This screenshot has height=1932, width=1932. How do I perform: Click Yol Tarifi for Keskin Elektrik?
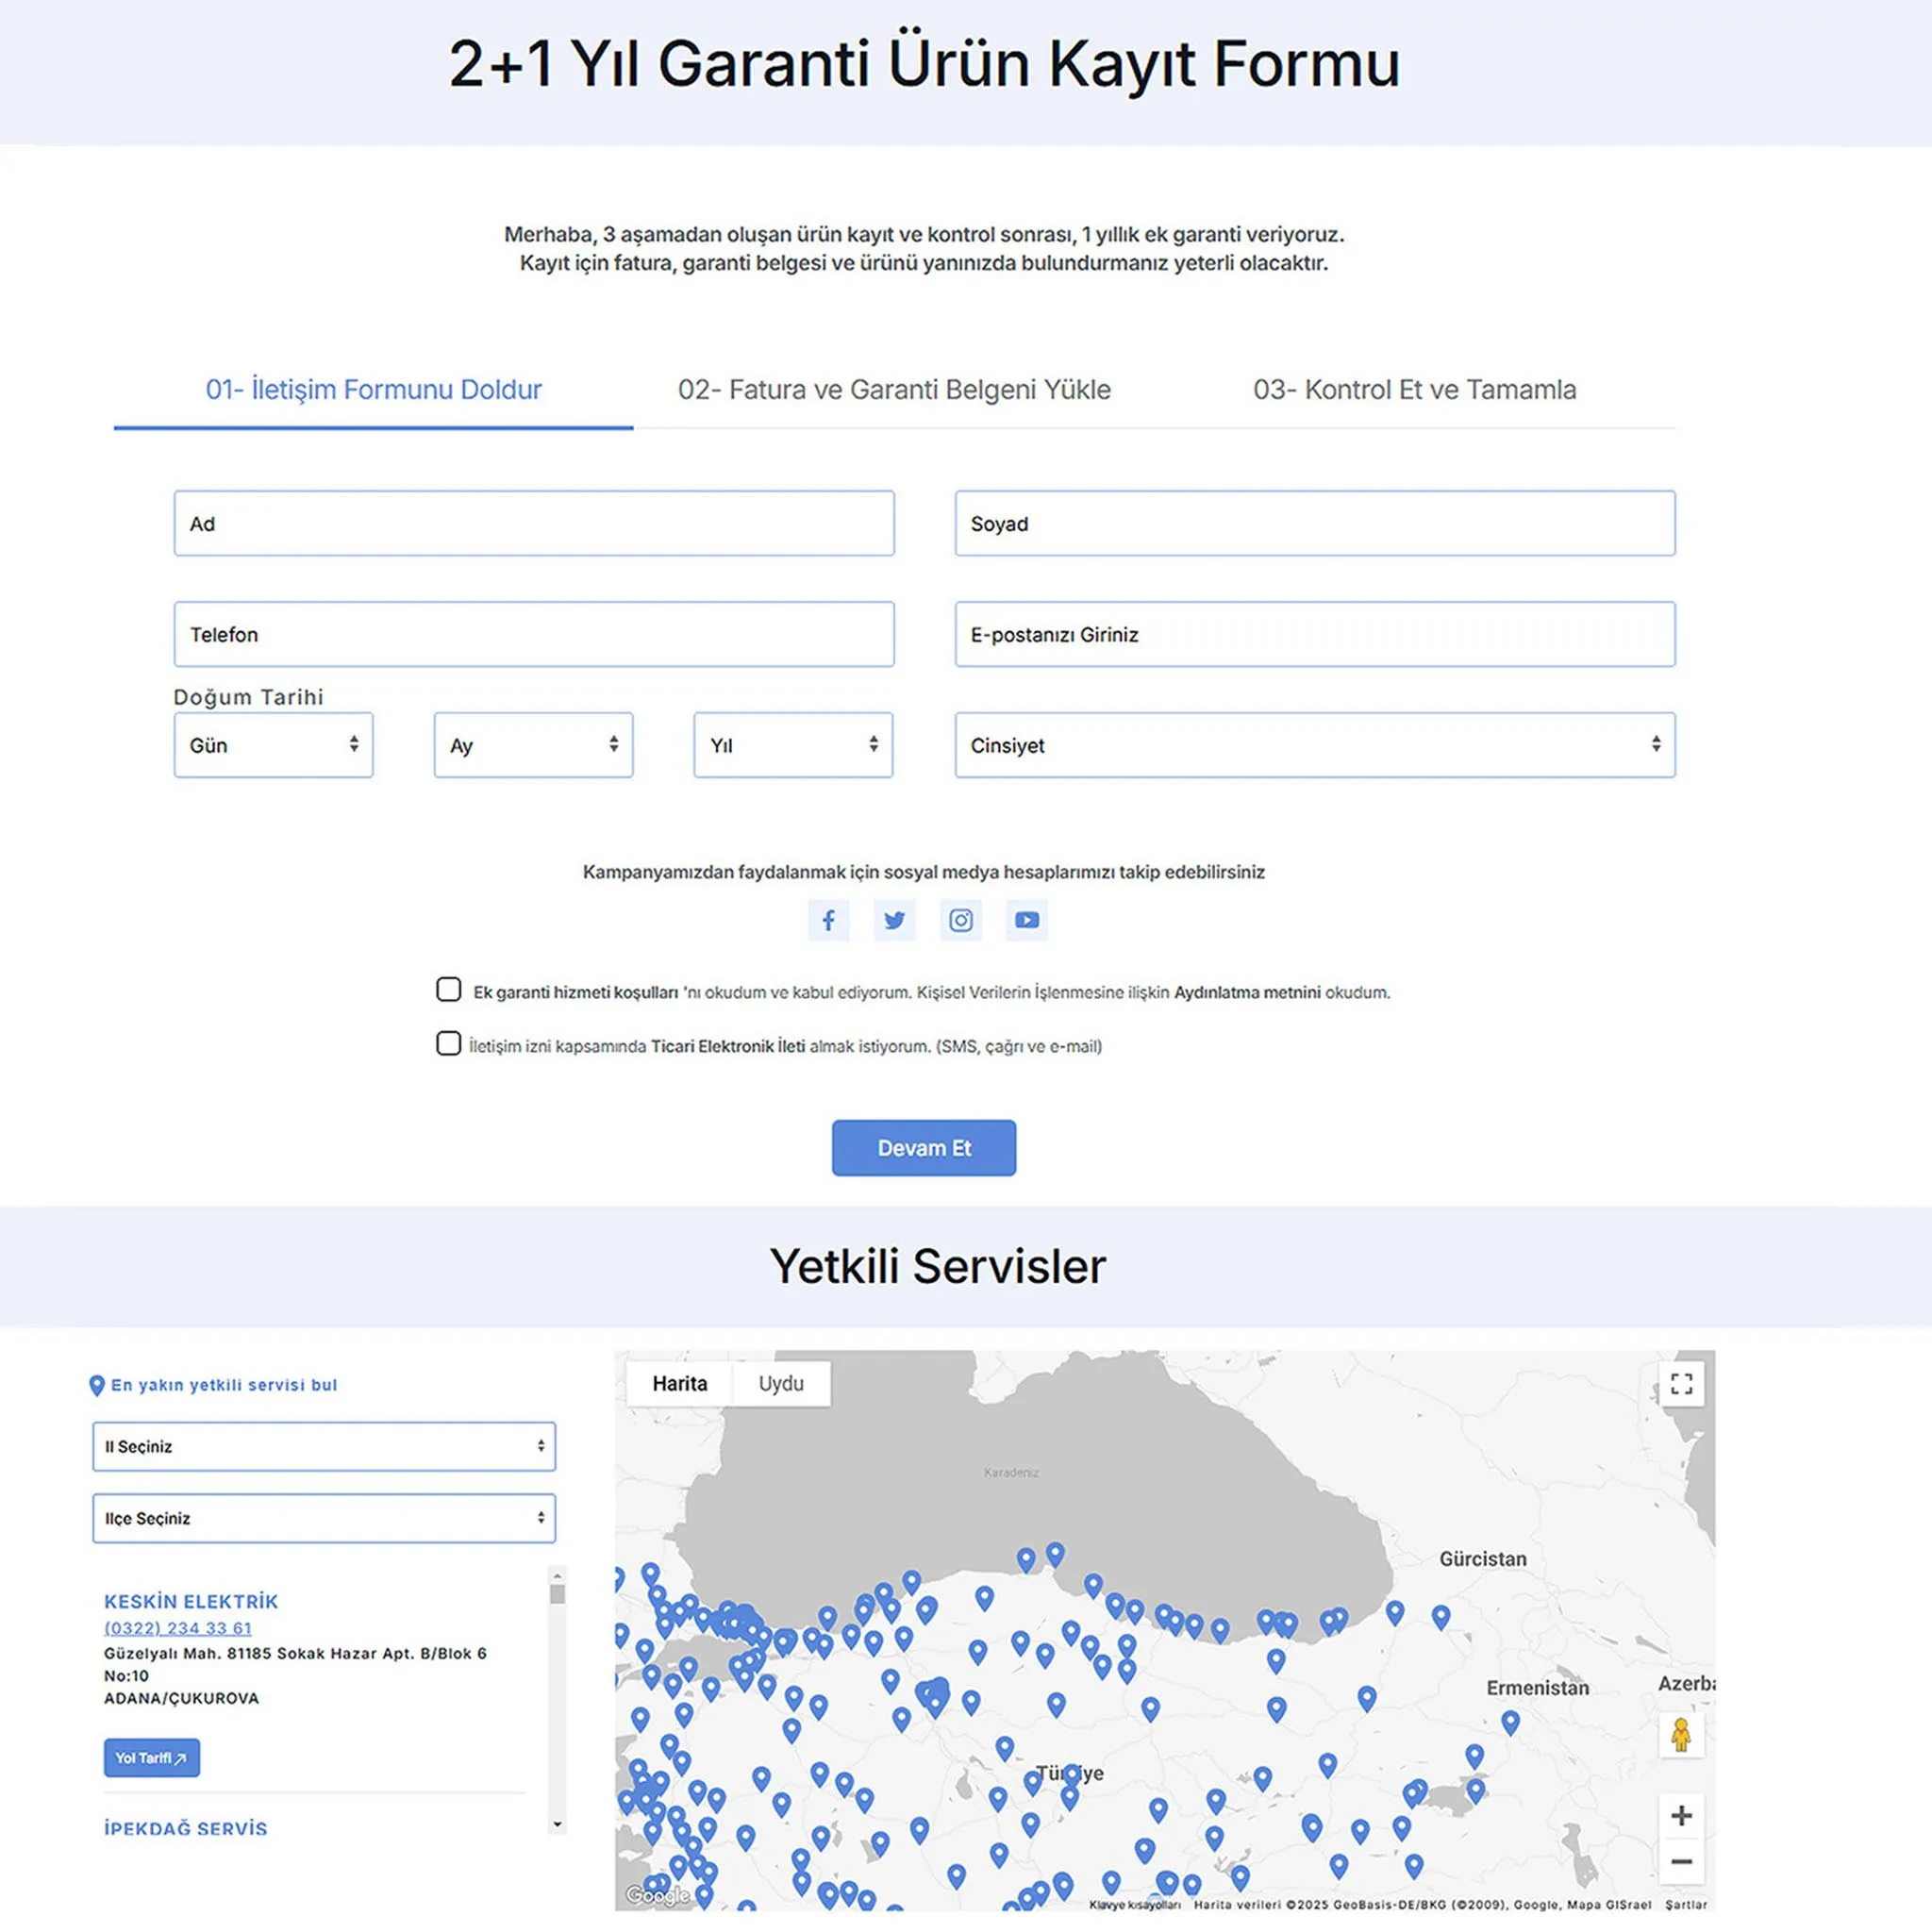(x=152, y=1758)
